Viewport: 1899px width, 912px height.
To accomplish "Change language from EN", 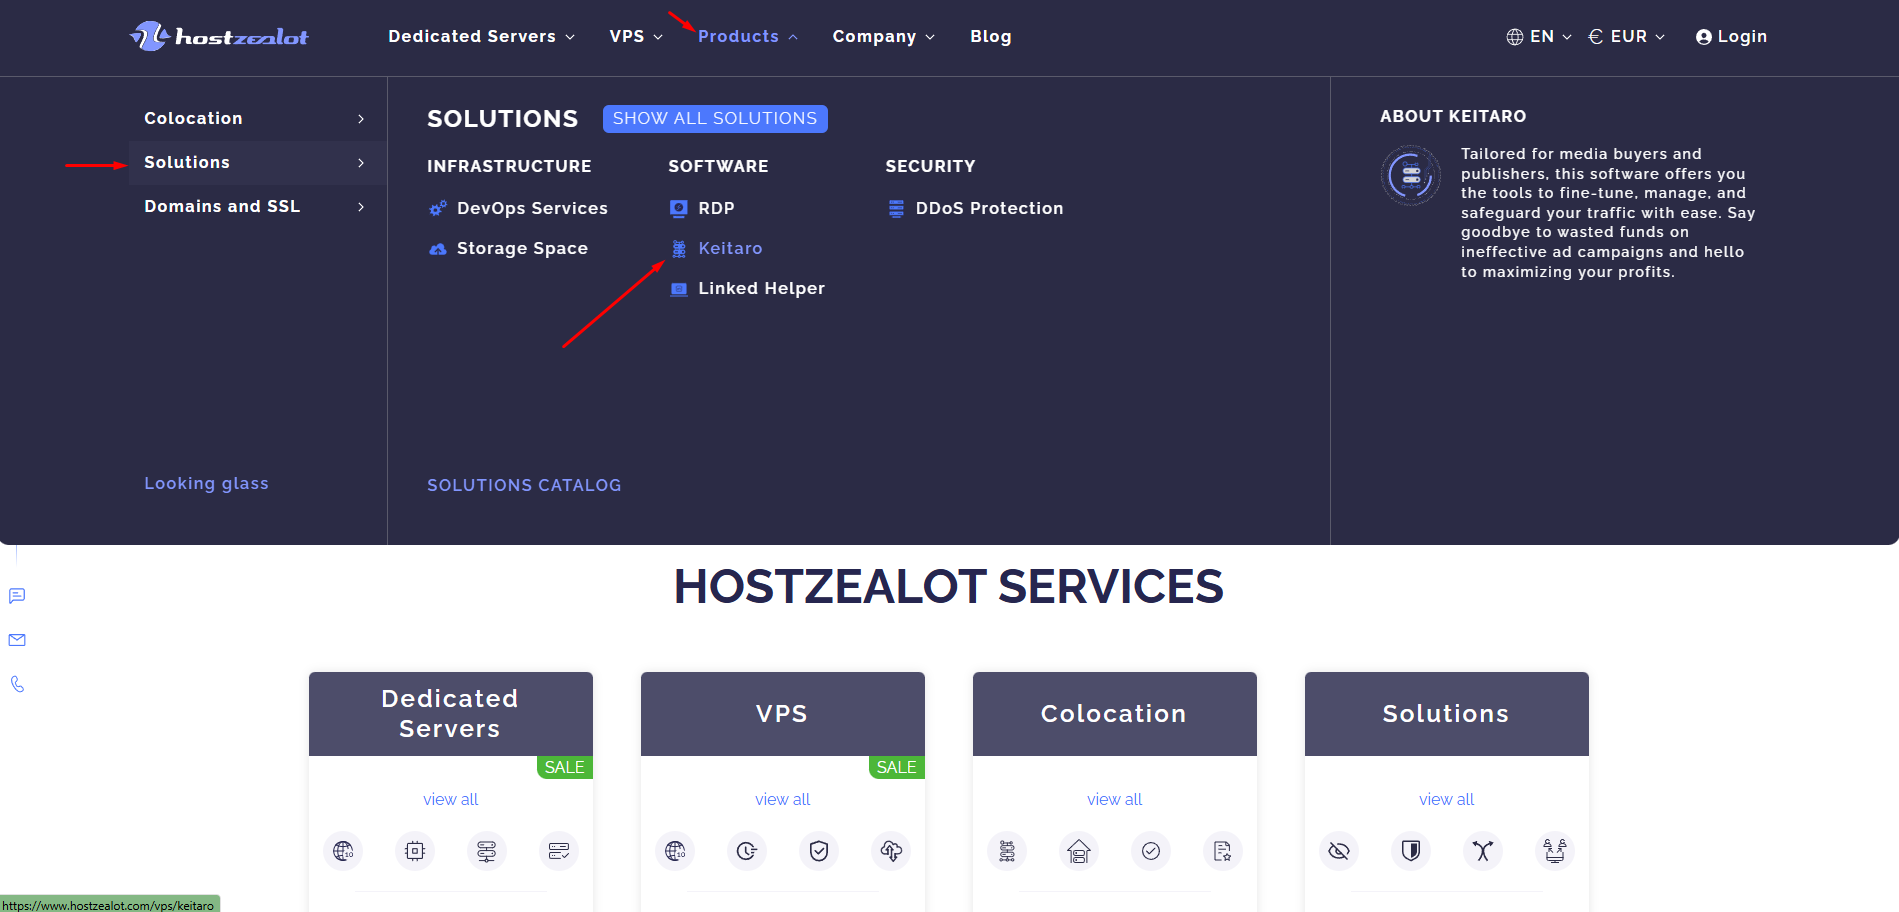I will 1539,36.
